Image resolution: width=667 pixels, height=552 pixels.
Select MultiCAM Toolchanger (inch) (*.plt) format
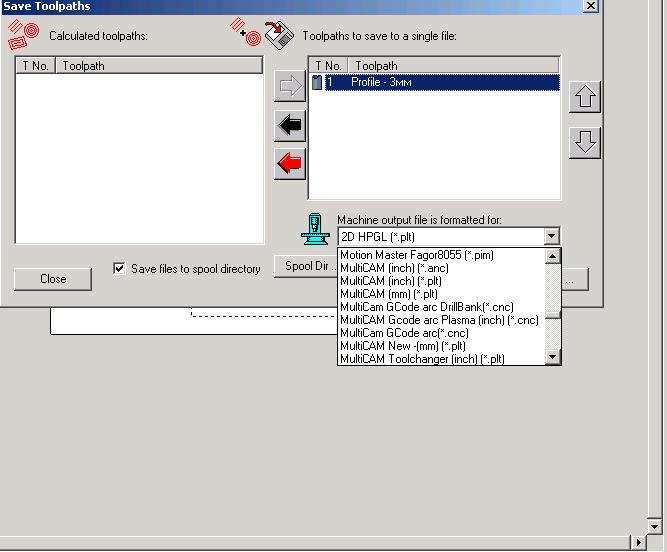441,359
